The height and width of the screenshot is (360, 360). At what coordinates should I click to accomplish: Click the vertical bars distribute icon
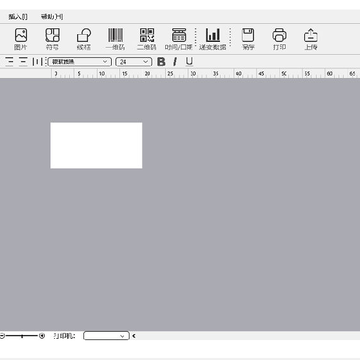(37, 62)
